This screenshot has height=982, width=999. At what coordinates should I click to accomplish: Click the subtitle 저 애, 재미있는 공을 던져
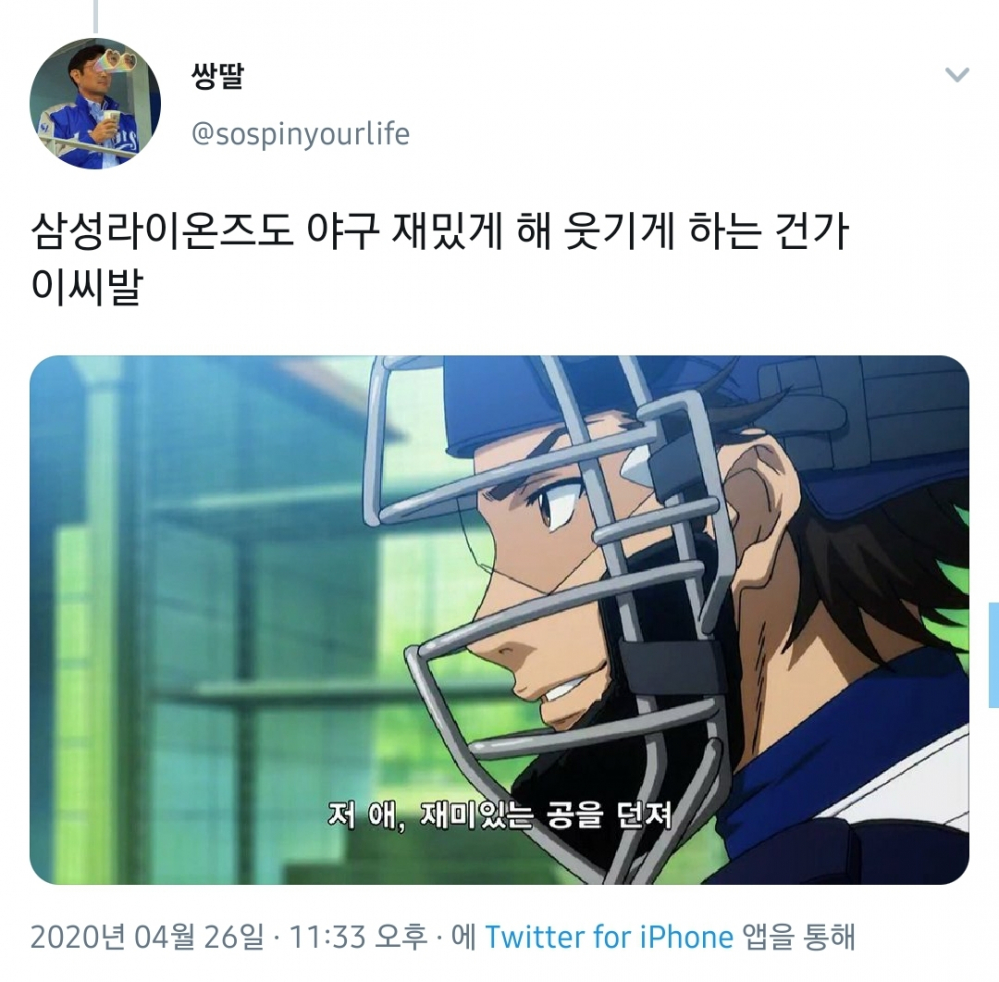point(500,814)
